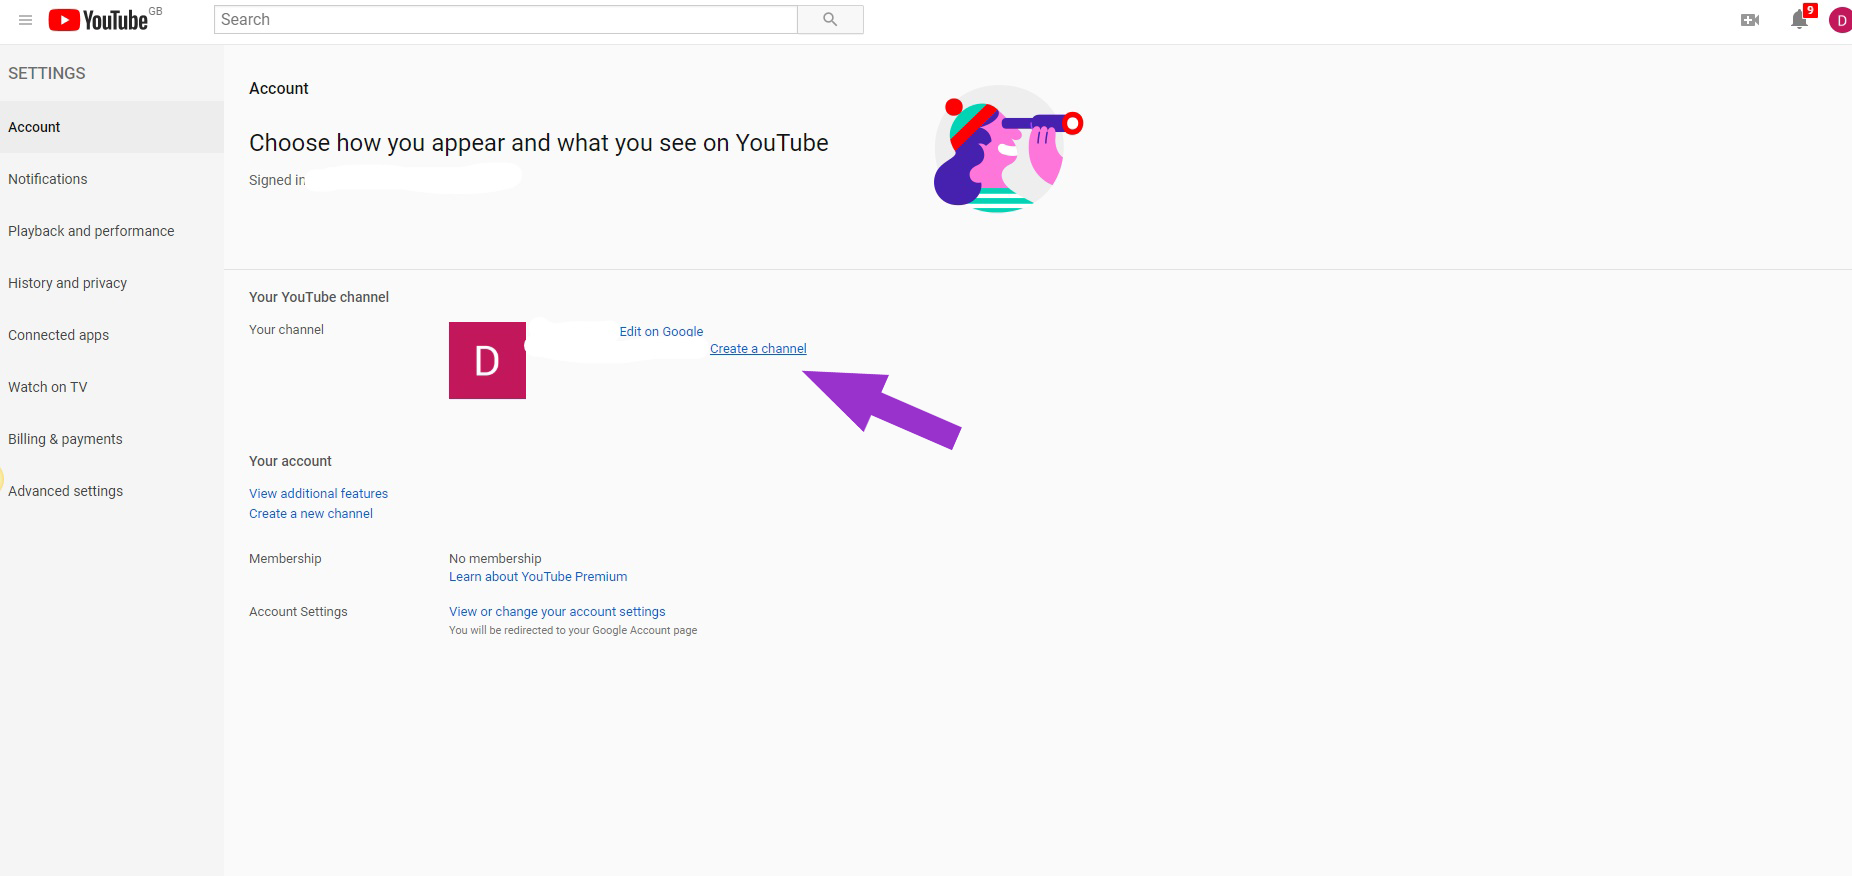
Task: Open the D account avatar menu
Action: click(x=1840, y=20)
